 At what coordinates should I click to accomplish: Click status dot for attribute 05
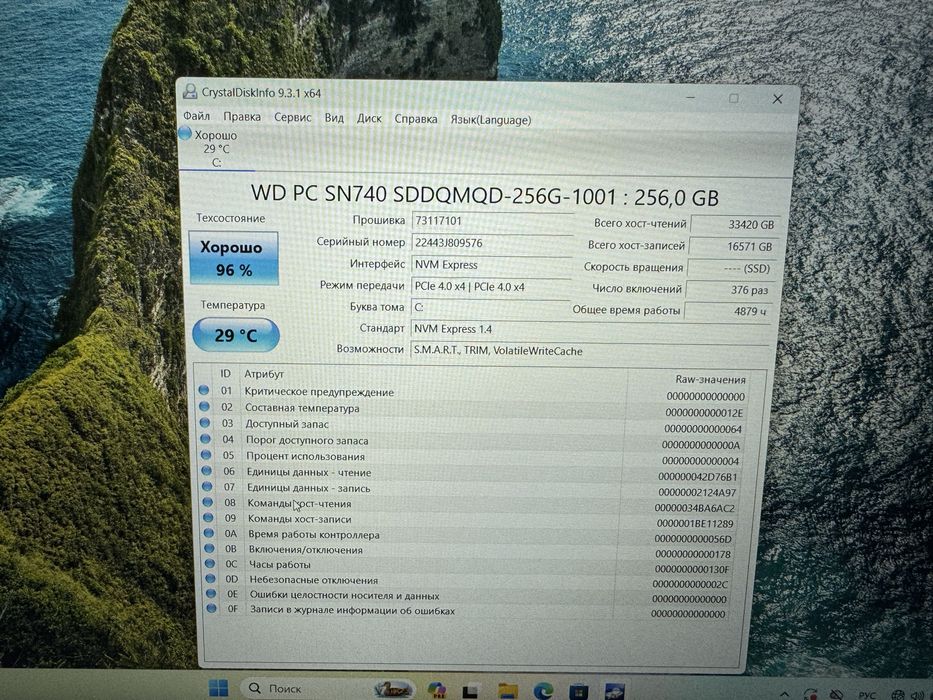(x=206, y=454)
